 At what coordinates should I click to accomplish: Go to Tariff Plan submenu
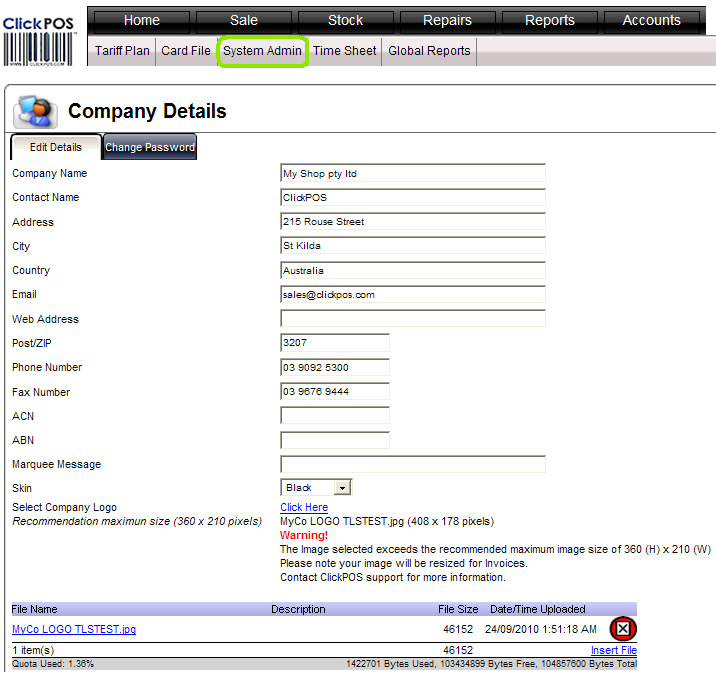pos(122,51)
